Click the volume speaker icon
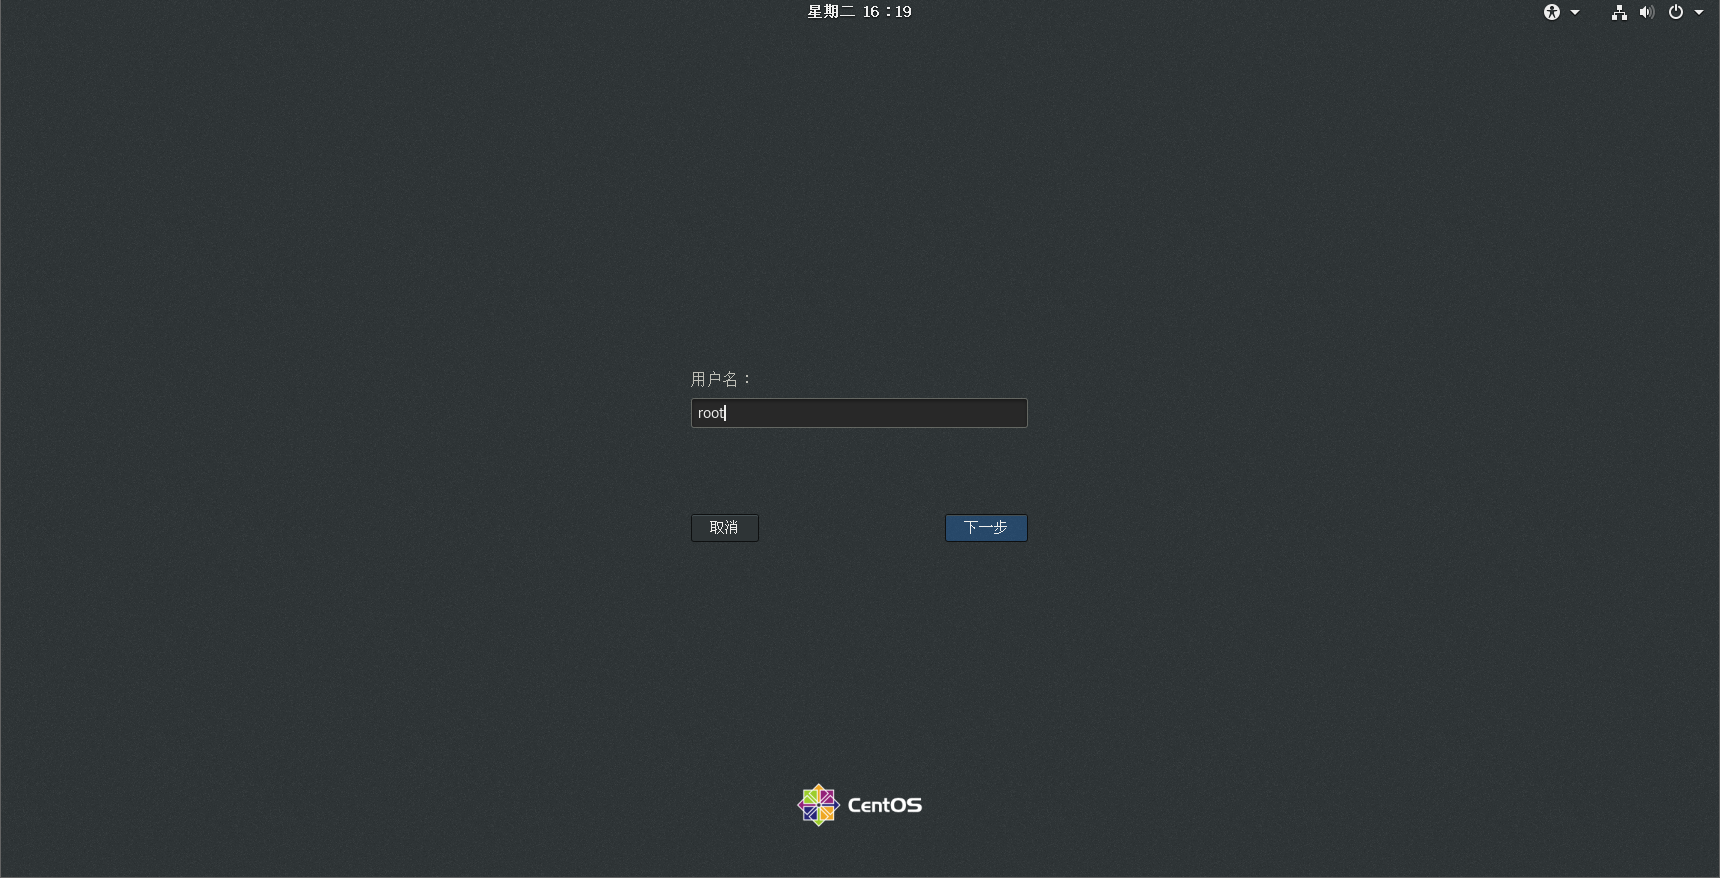Image resolution: width=1720 pixels, height=878 pixels. click(1646, 12)
